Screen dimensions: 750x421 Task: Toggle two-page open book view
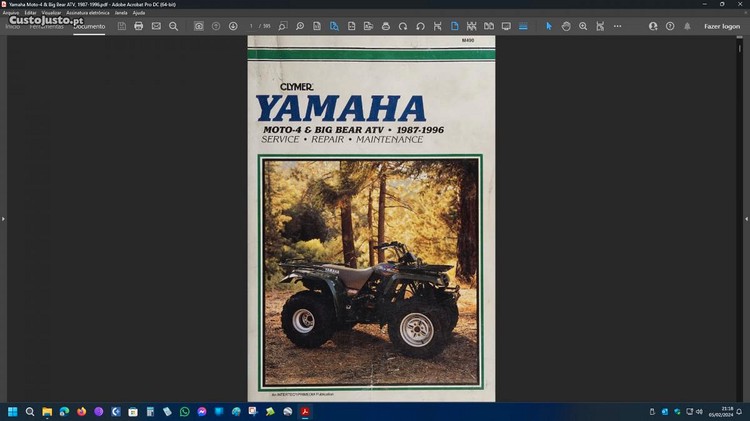tap(488, 26)
